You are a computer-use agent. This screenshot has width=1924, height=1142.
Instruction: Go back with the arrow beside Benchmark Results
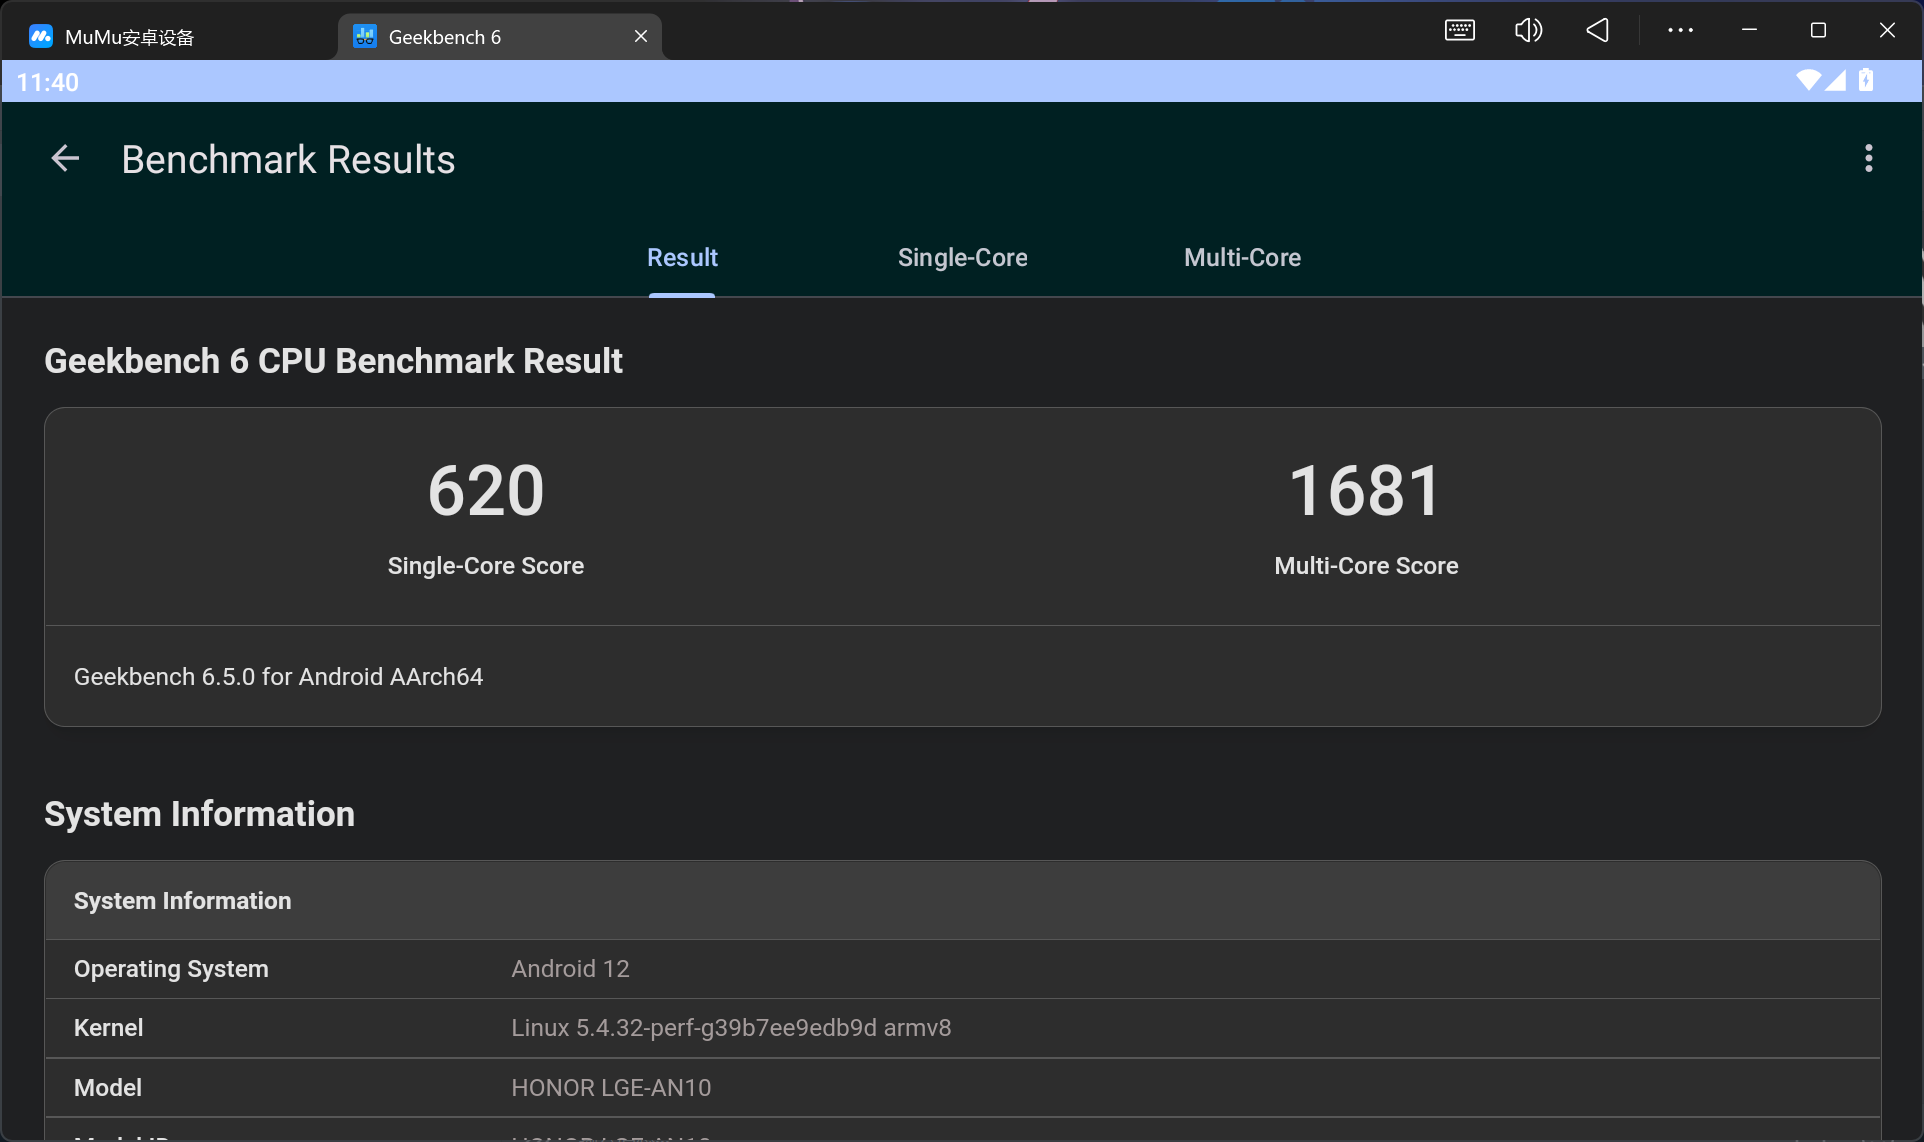pyautogui.click(x=65, y=158)
